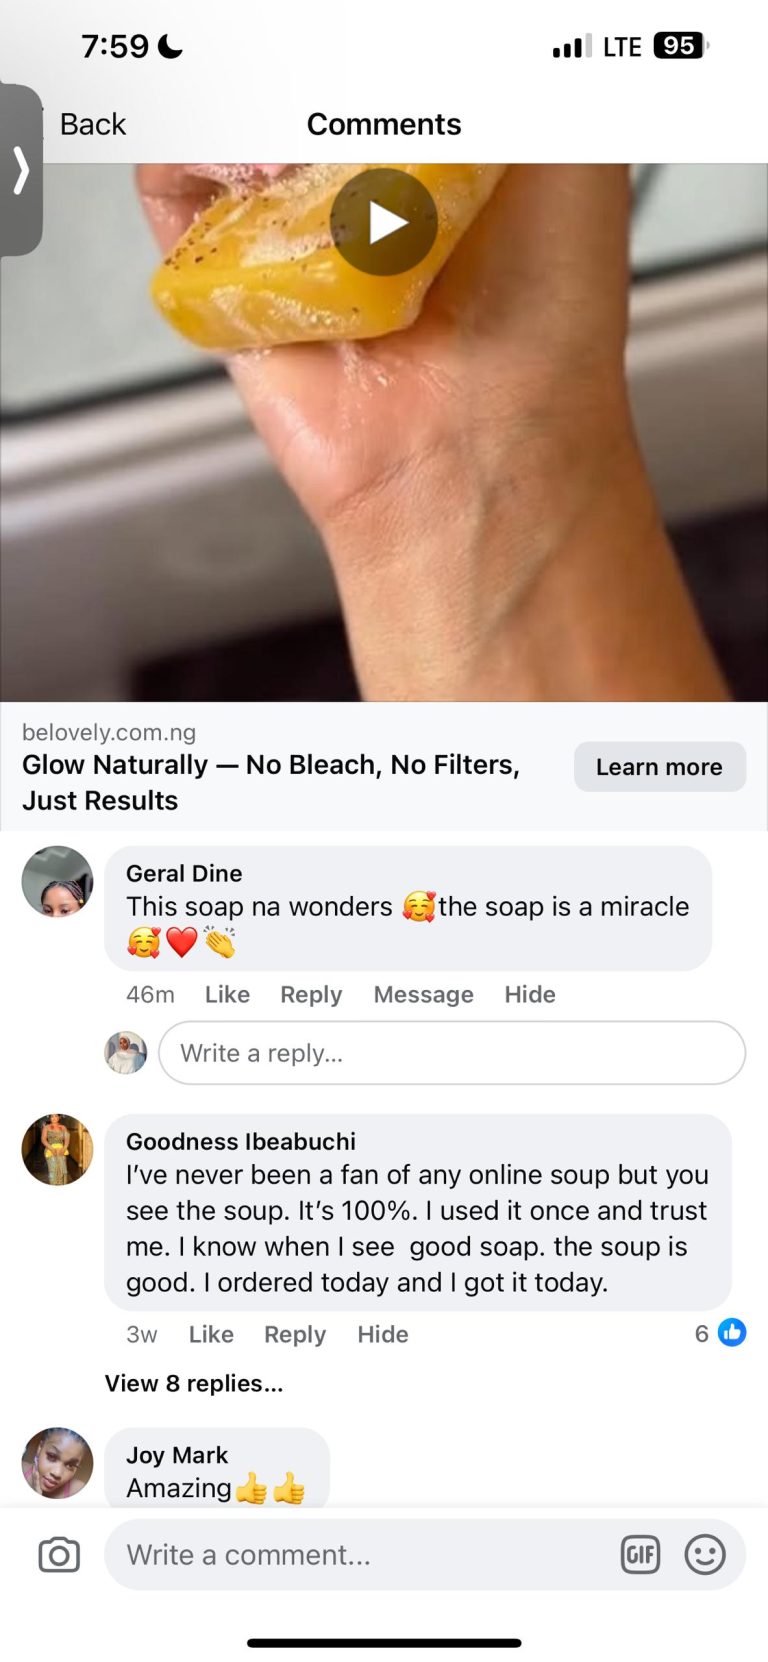Tap the camera icon to attach photo
Viewport: 768px width, 1662px height.
point(59,1555)
